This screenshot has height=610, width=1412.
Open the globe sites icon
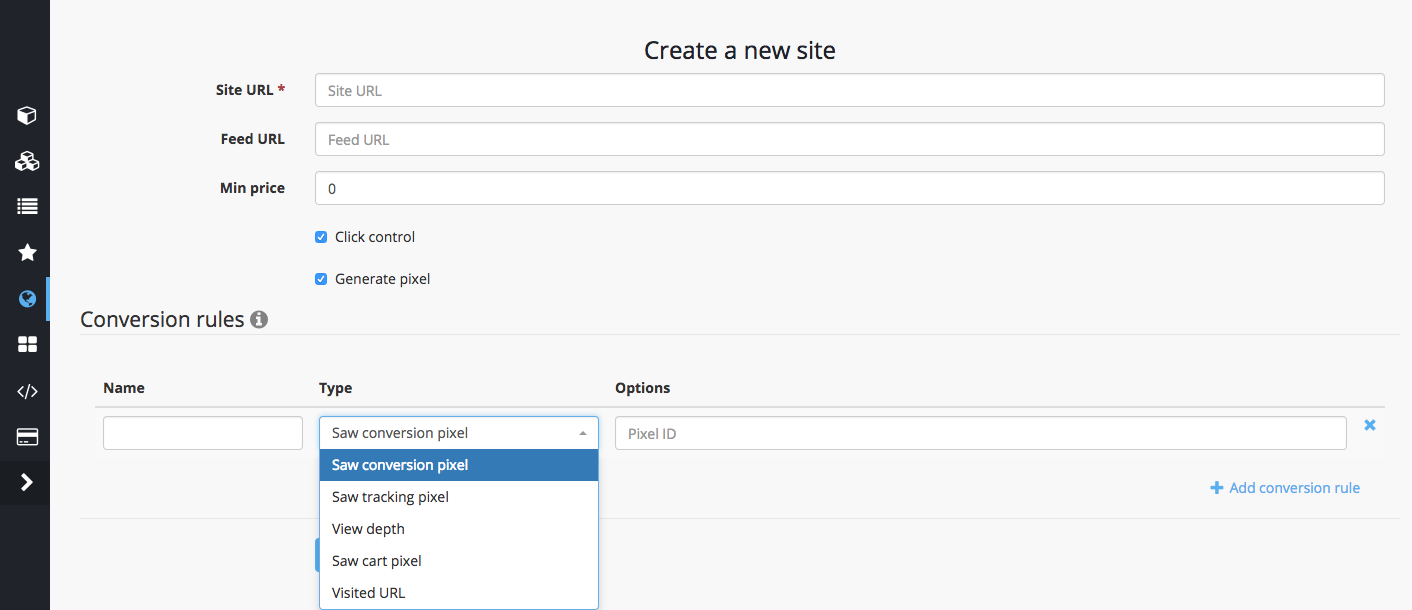tap(27, 298)
